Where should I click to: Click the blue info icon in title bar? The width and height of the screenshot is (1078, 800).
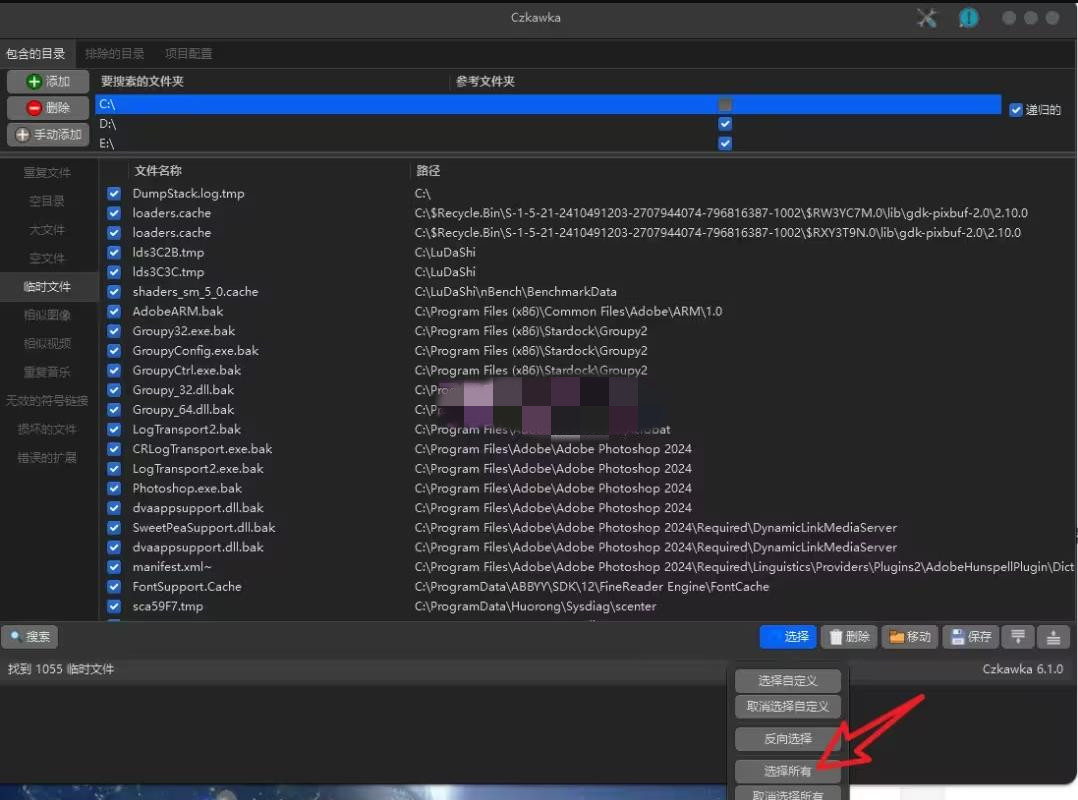[968, 18]
